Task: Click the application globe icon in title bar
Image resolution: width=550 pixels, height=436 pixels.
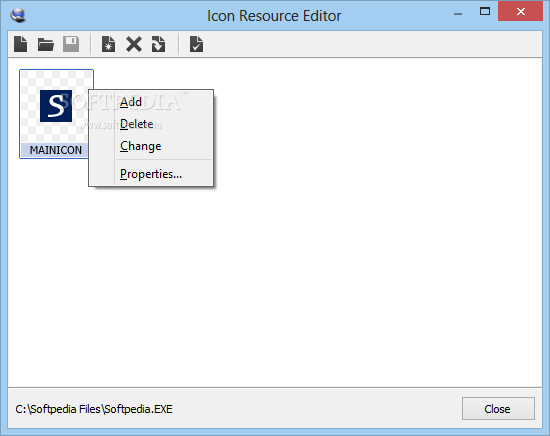Action: pyautogui.click(x=18, y=15)
